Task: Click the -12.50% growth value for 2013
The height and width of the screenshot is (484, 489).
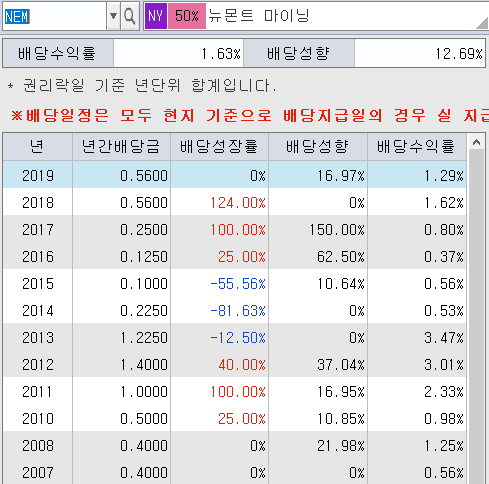Action: click(238, 338)
